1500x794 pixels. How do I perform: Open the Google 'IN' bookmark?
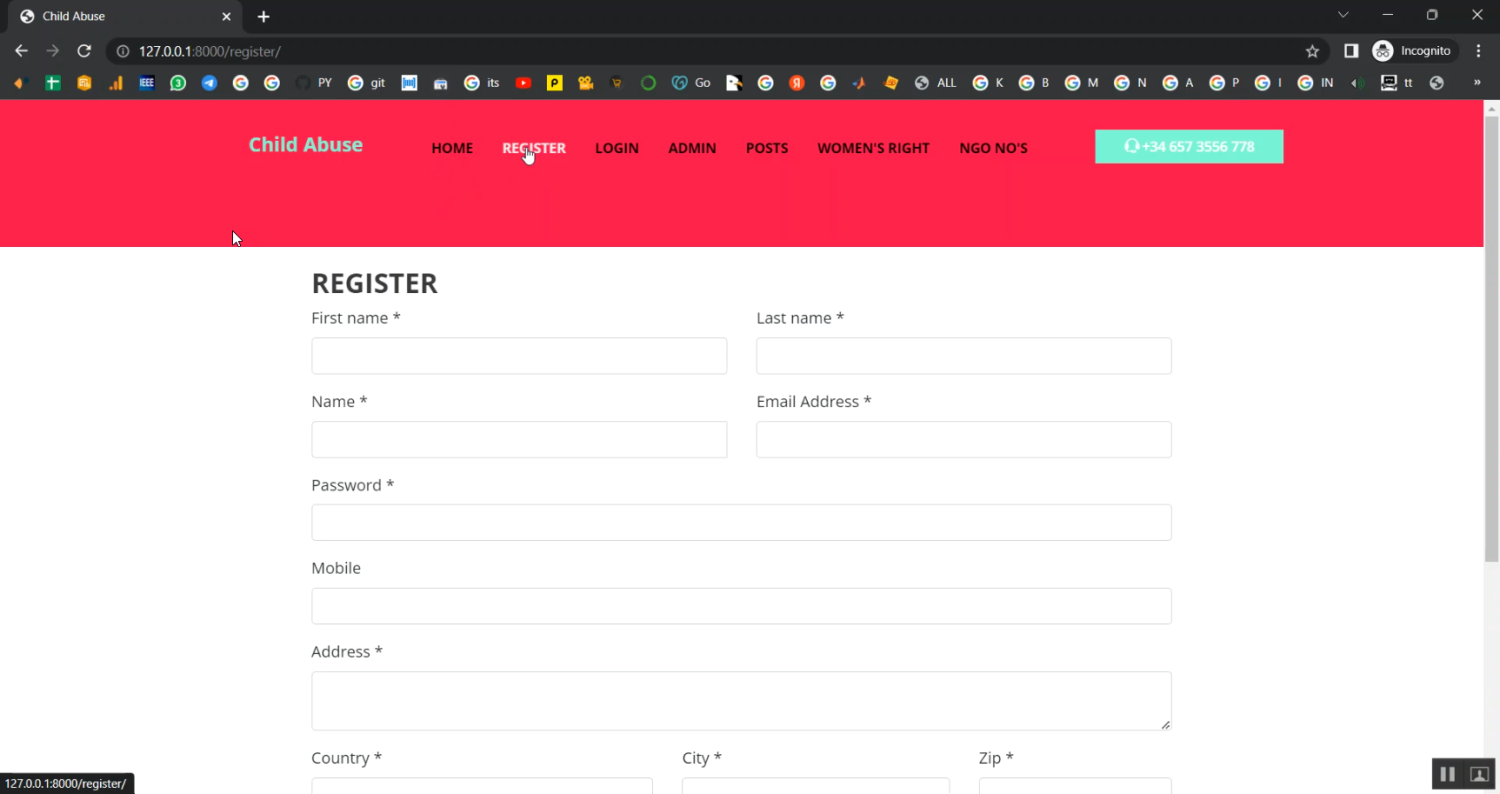(1316, 83)
